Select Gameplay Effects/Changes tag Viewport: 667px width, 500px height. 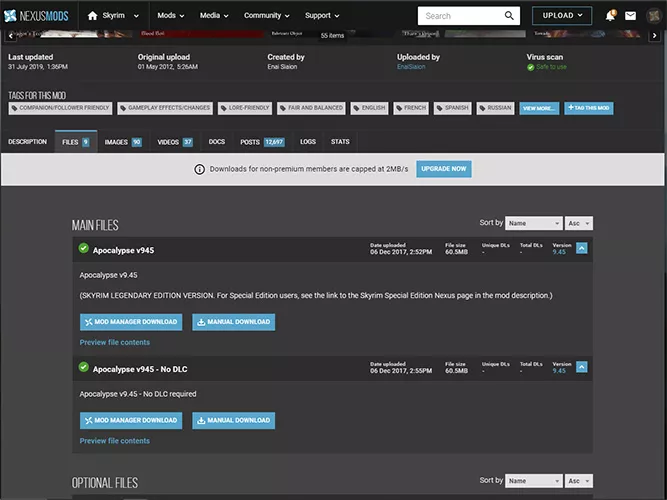tap(165, 108)
